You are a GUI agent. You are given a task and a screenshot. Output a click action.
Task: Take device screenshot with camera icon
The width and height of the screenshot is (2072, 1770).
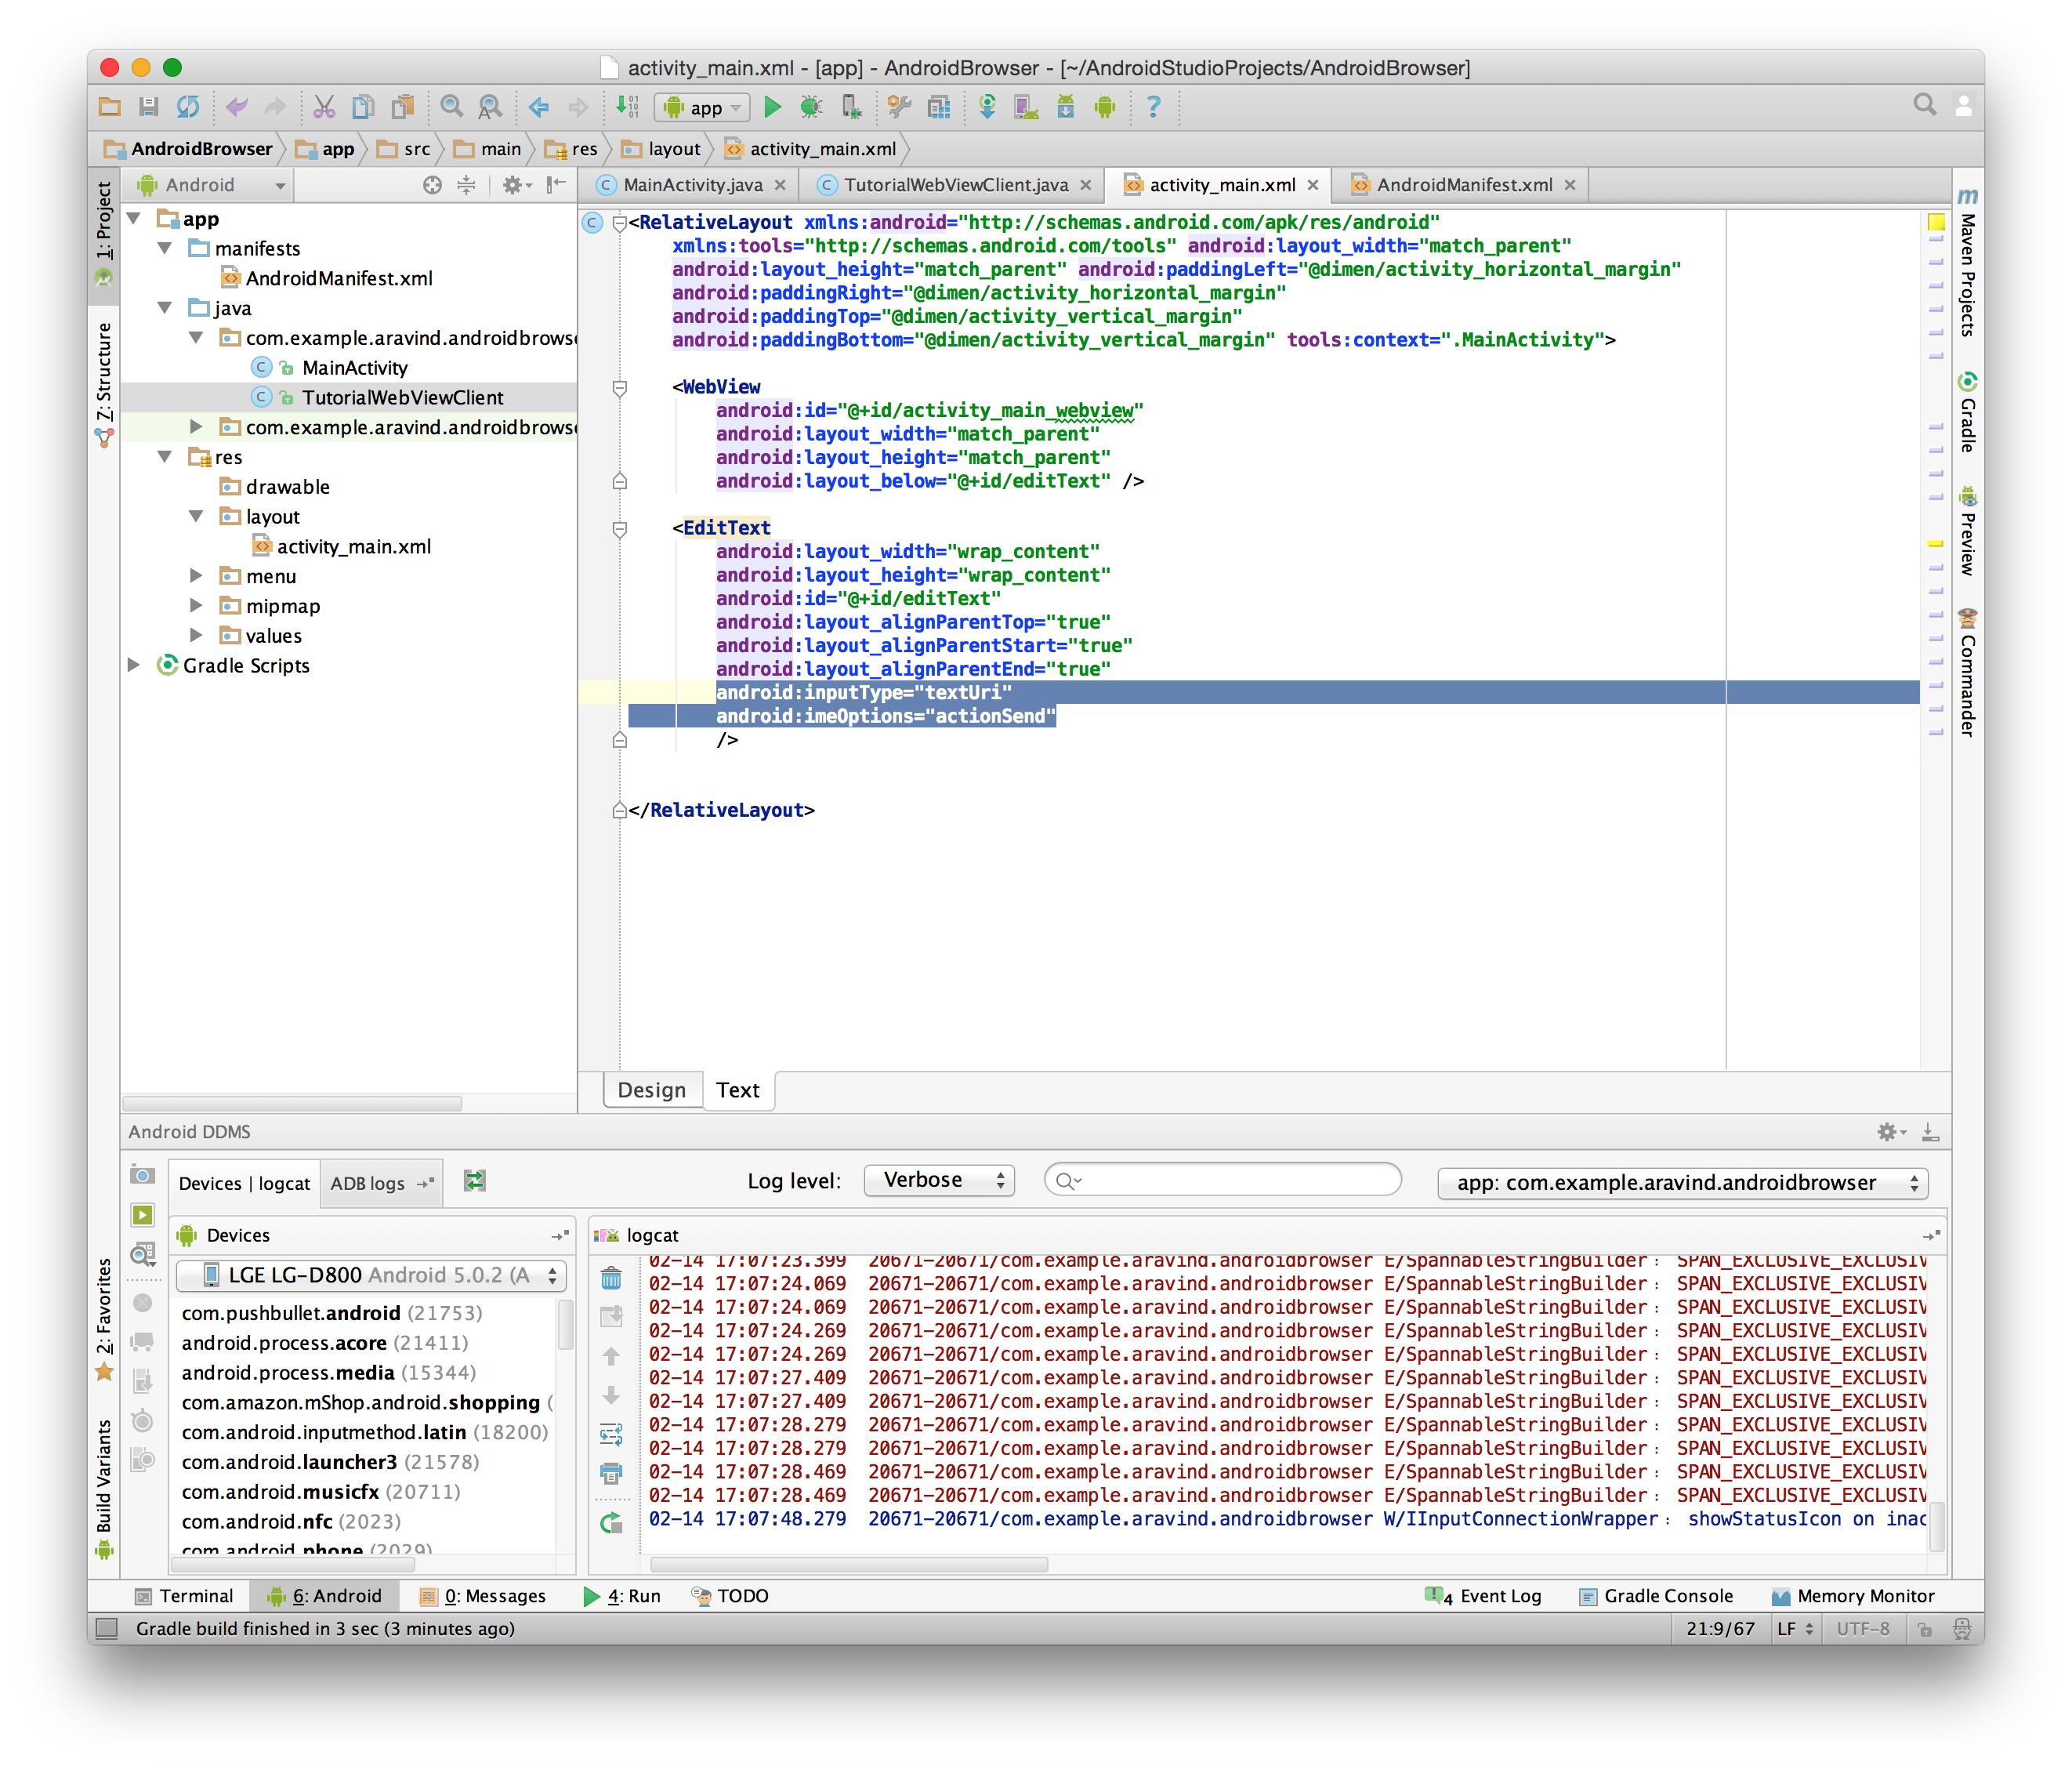143,1175
